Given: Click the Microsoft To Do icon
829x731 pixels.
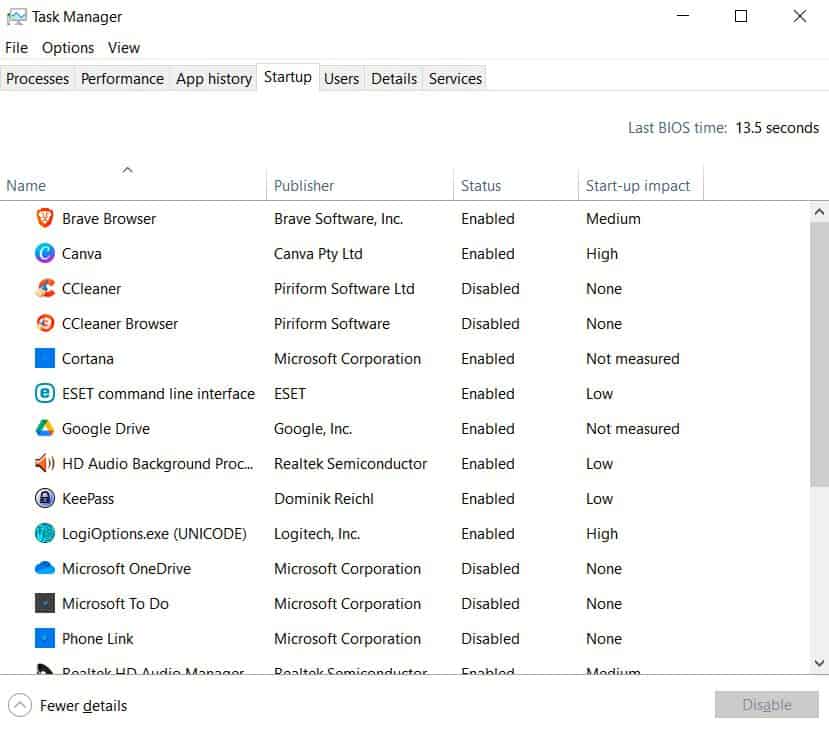Looking at the screenshot, I should (x=44, y=603).
